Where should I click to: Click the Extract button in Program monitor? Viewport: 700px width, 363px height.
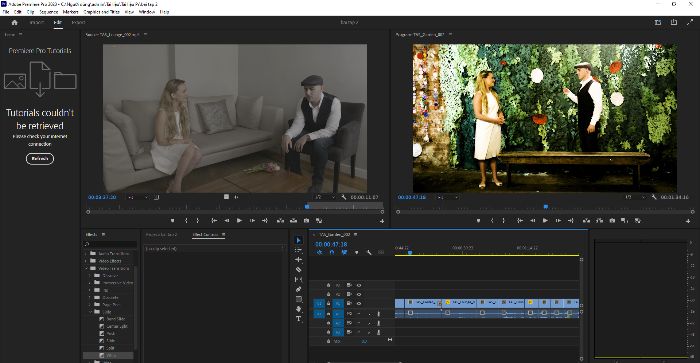point(600,221)
